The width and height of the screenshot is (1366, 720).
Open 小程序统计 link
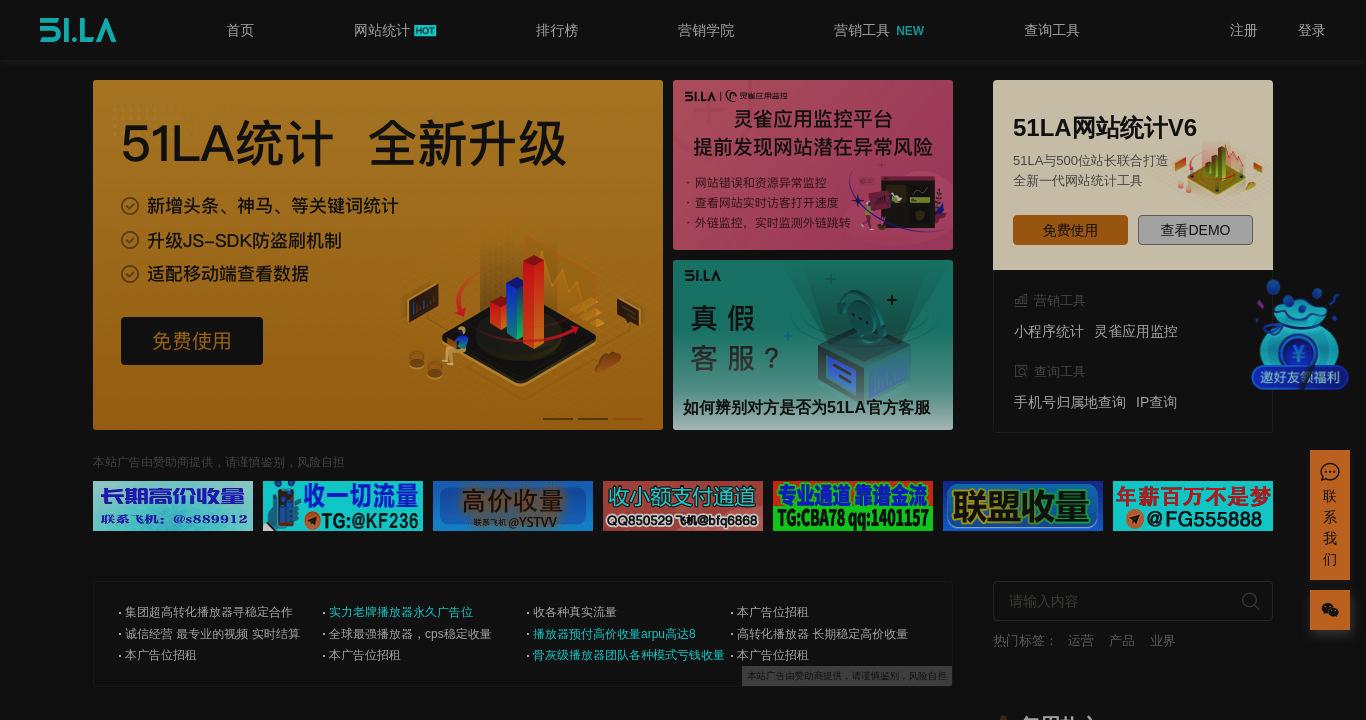(1049, 331)
